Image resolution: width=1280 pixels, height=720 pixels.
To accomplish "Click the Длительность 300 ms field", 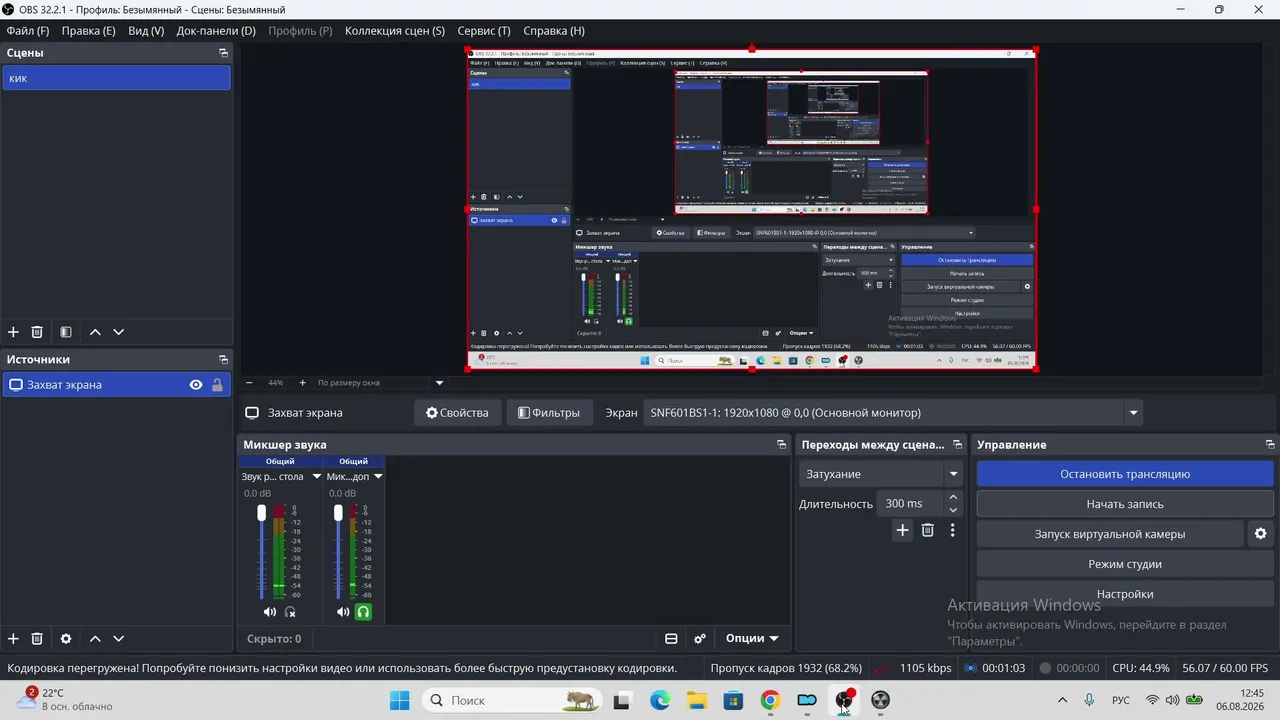I will (x=910, y=504).
